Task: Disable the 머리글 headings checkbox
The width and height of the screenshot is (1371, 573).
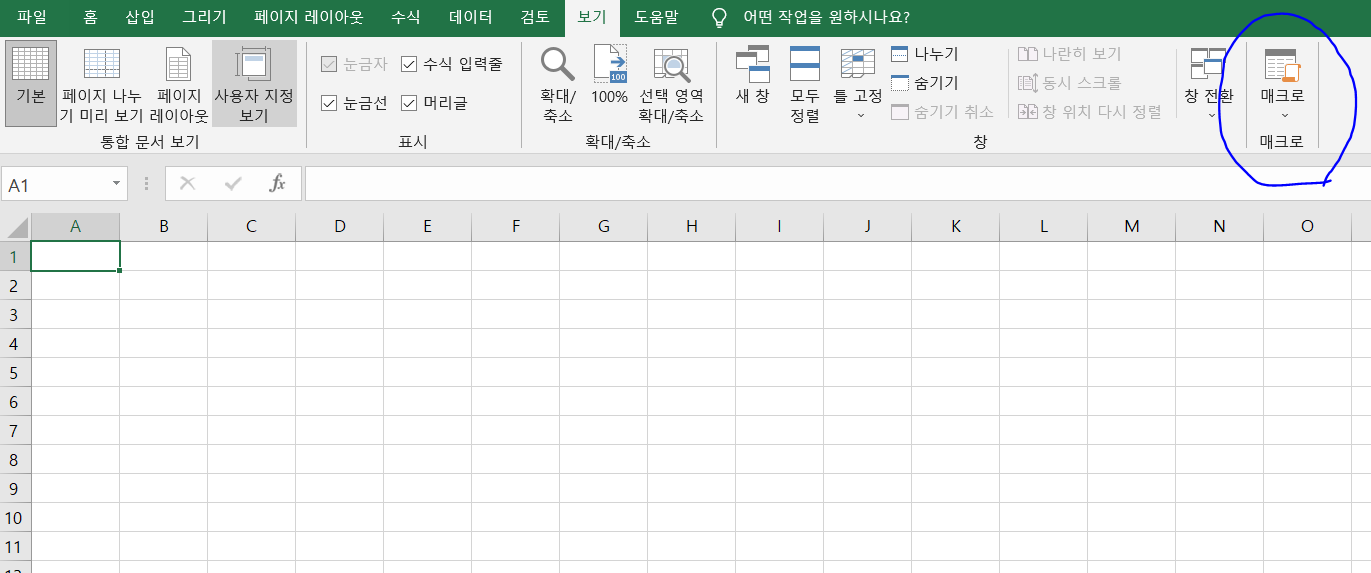Action: point(409,103)
